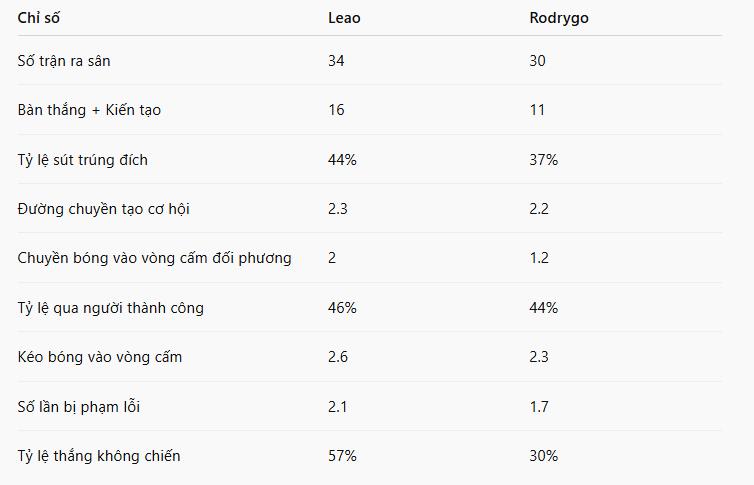Screen dimensions: 754x485
Task: Select 'Đường chuyền tạo cơ hội' row label
Action: pos(103,209)
